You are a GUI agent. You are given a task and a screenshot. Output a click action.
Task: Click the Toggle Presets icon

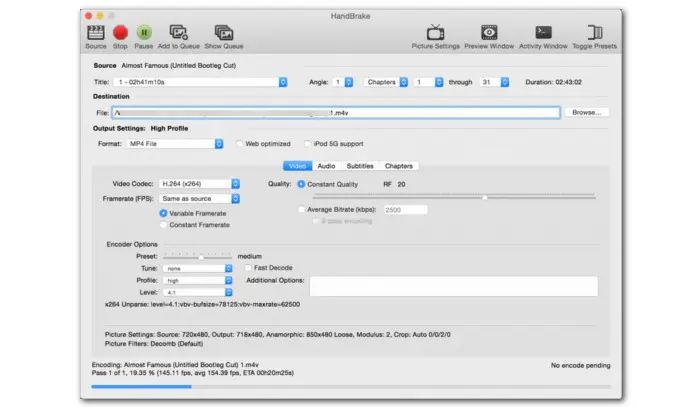pos(595,34)
